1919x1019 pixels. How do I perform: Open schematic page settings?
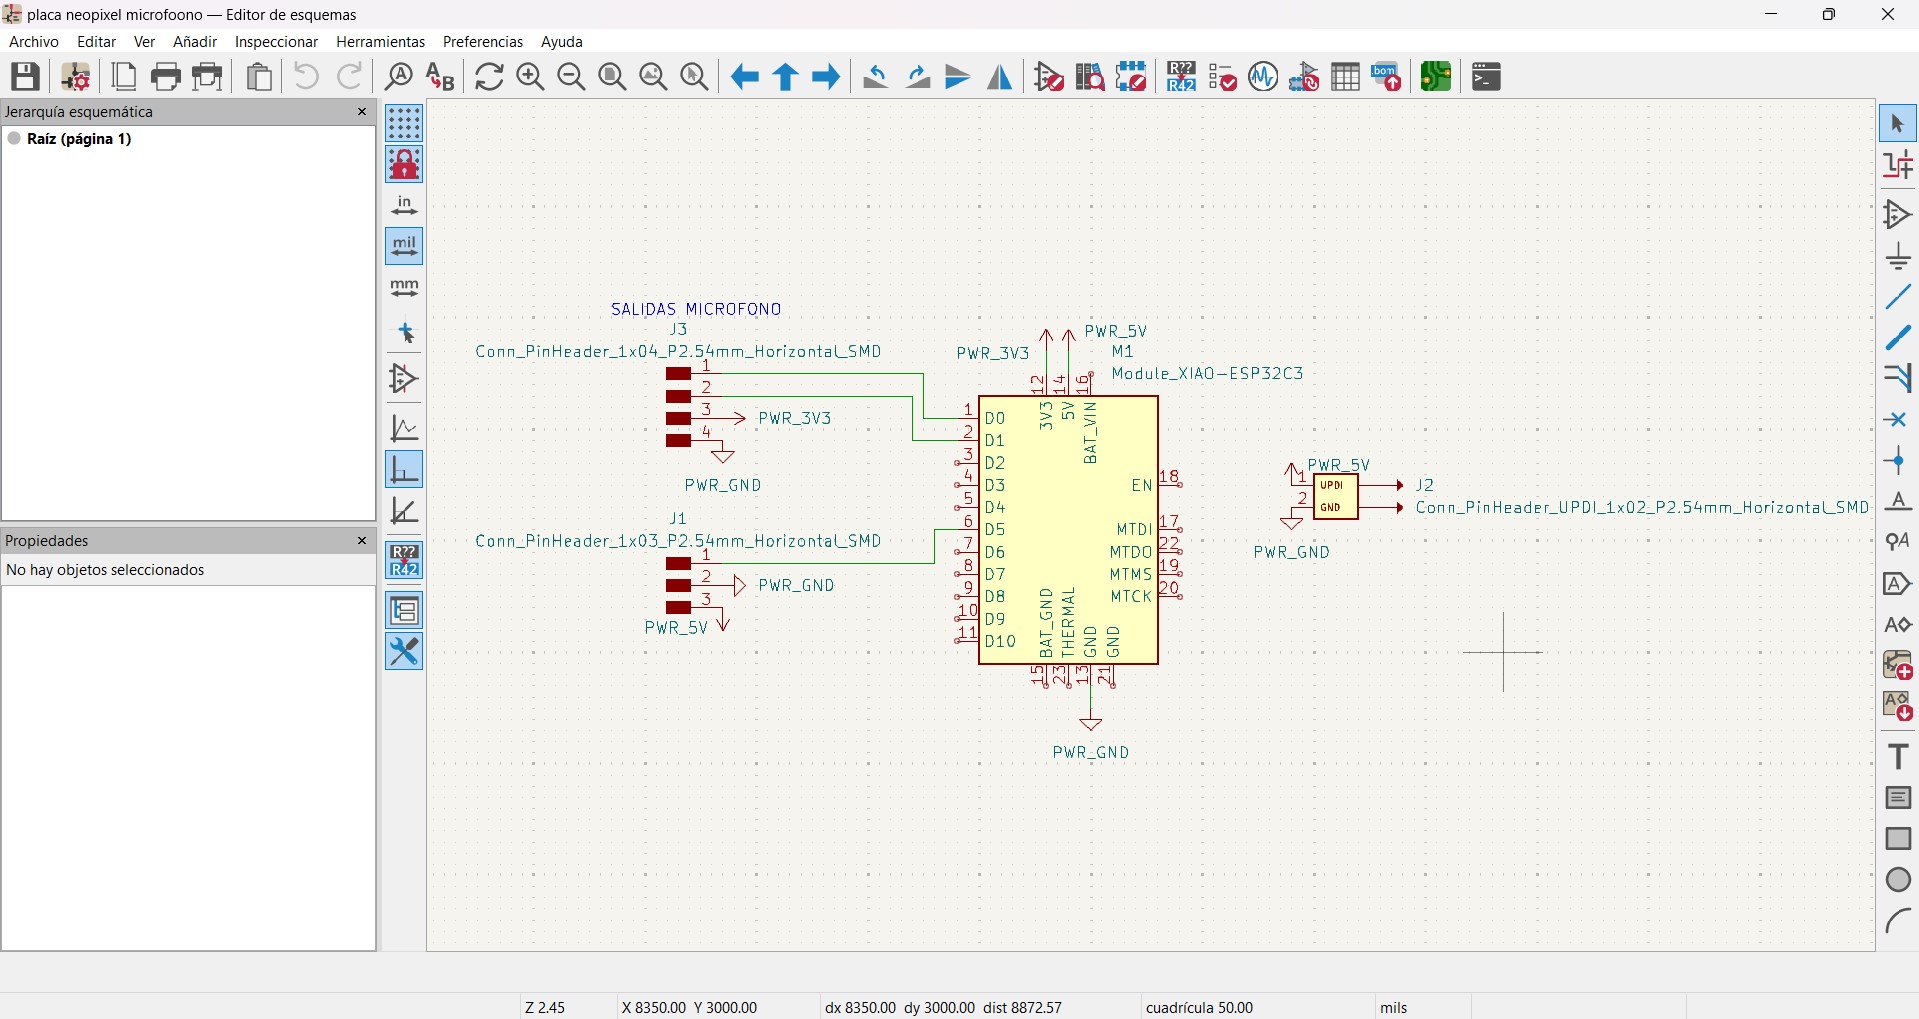pos(124,77)
